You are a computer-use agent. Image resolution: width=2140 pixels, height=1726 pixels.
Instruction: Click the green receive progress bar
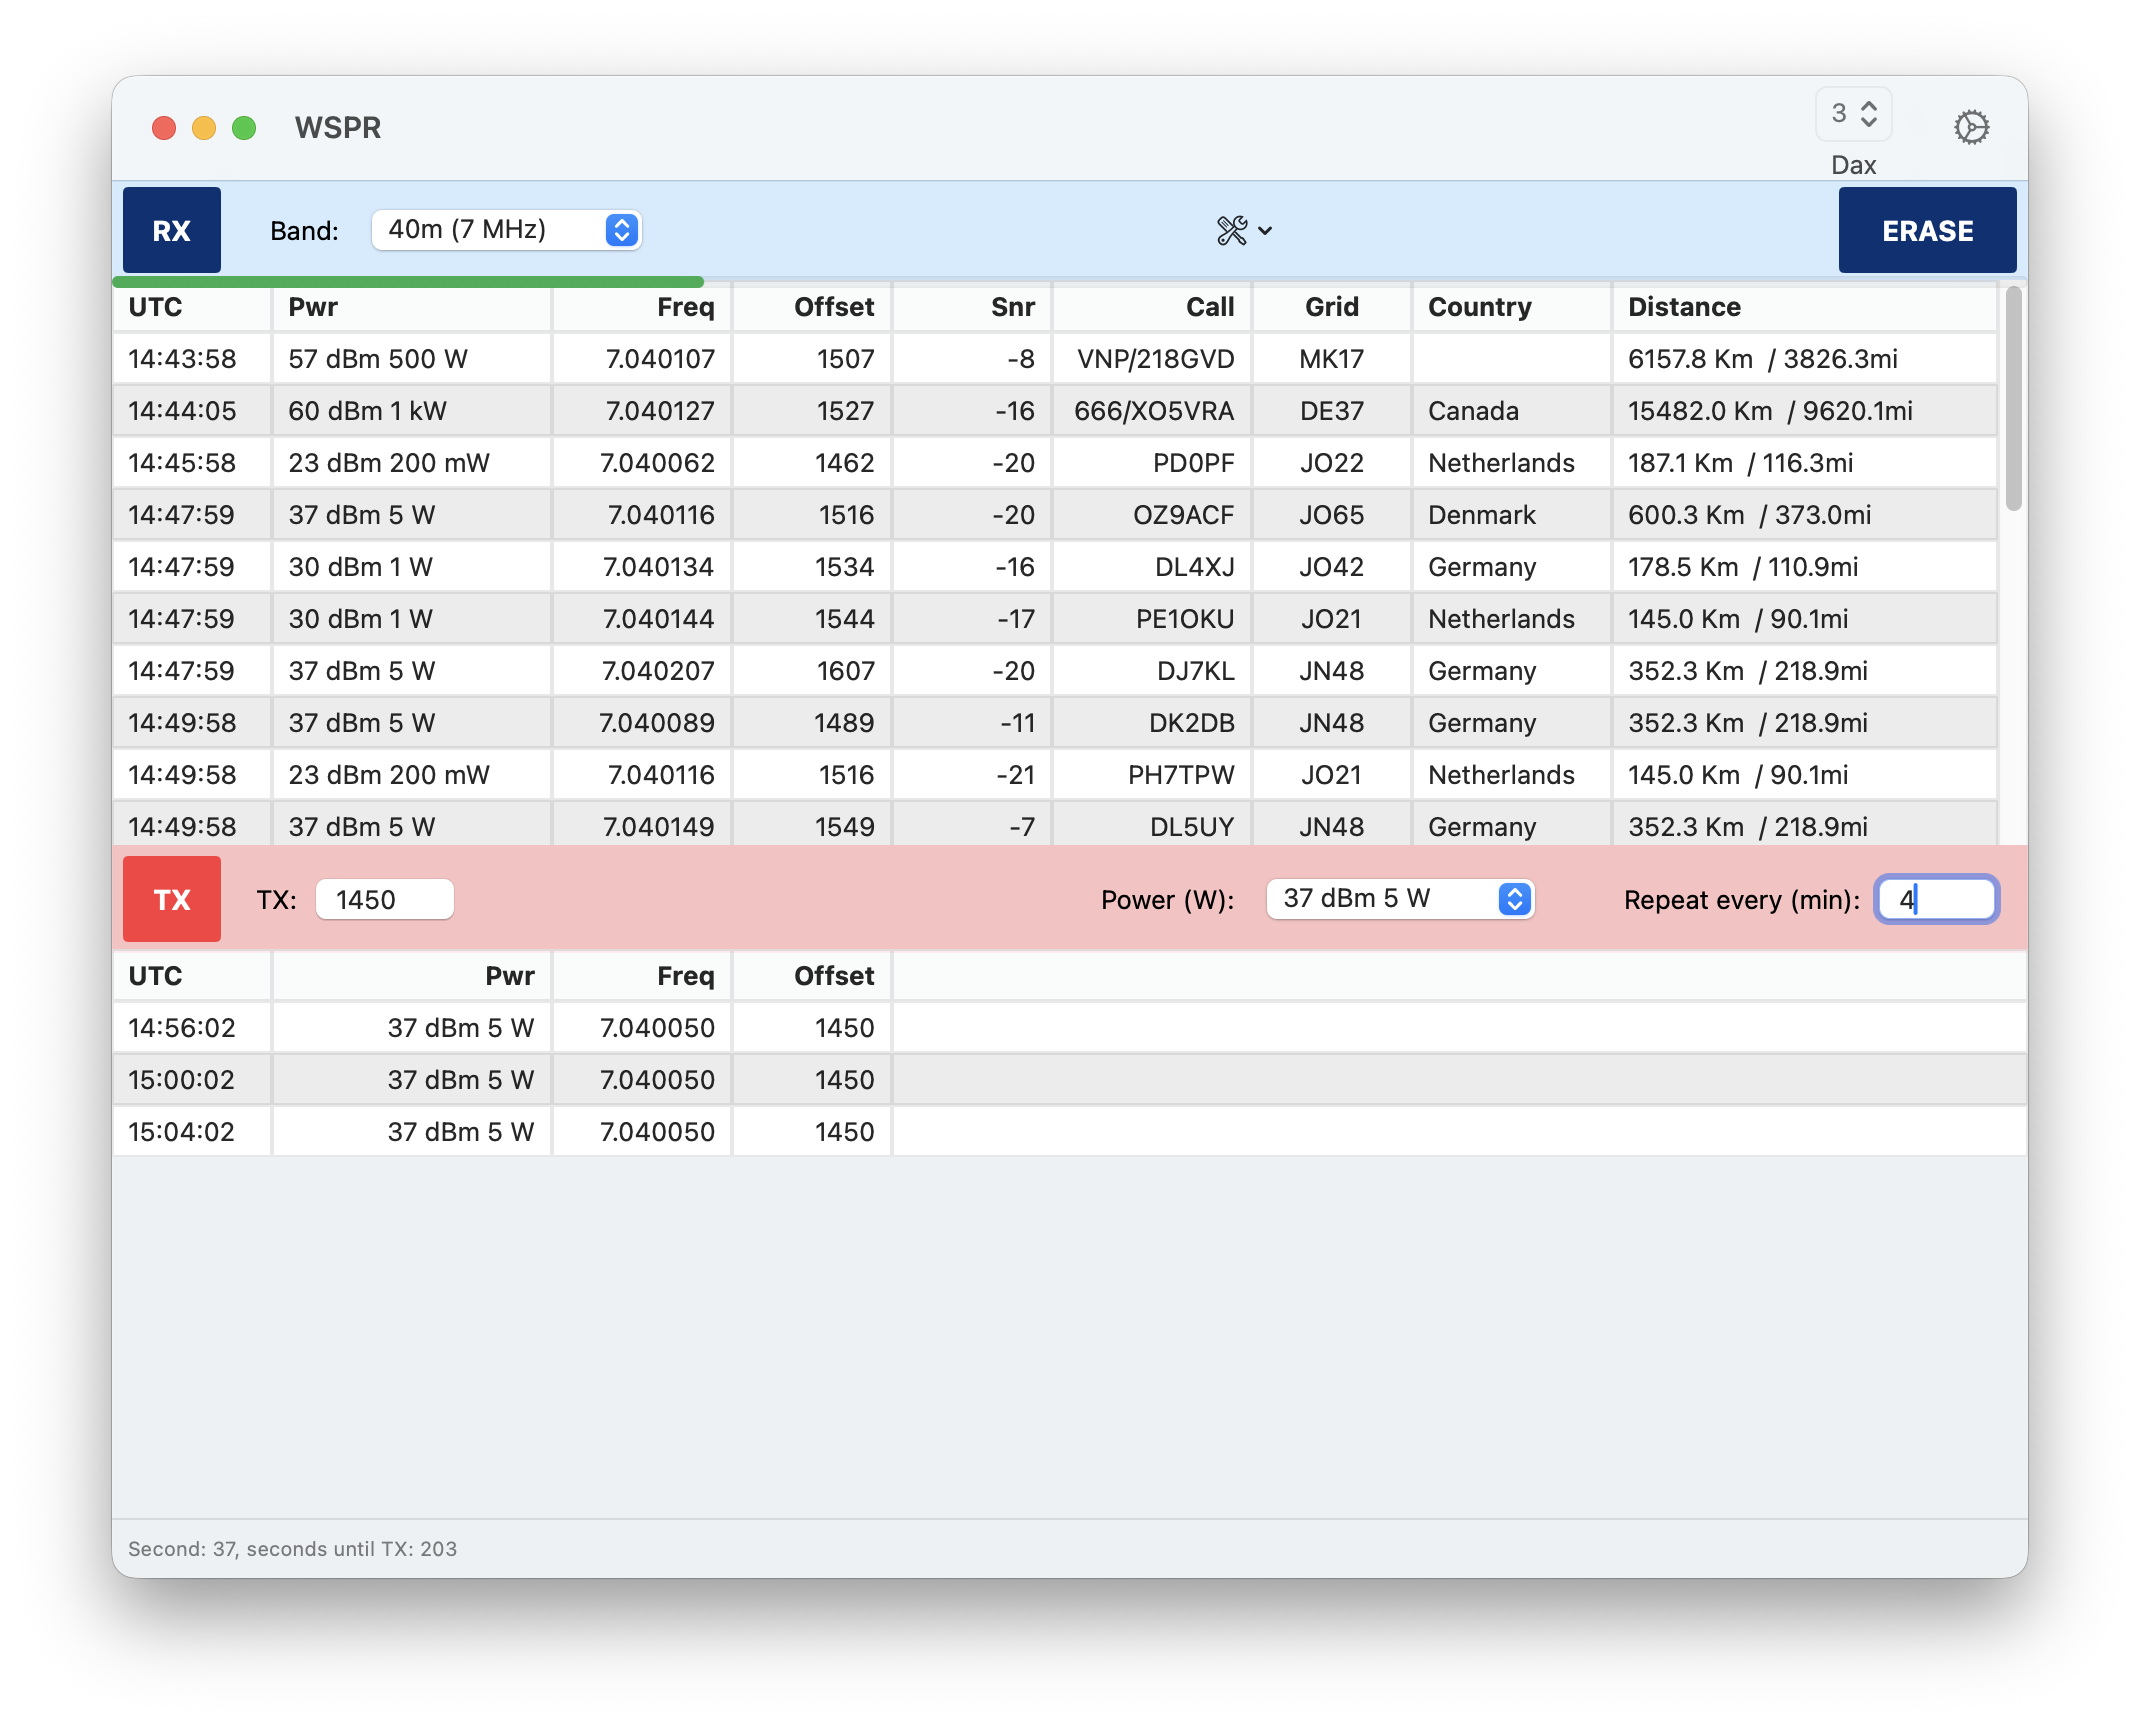click(x=408, y=282)
